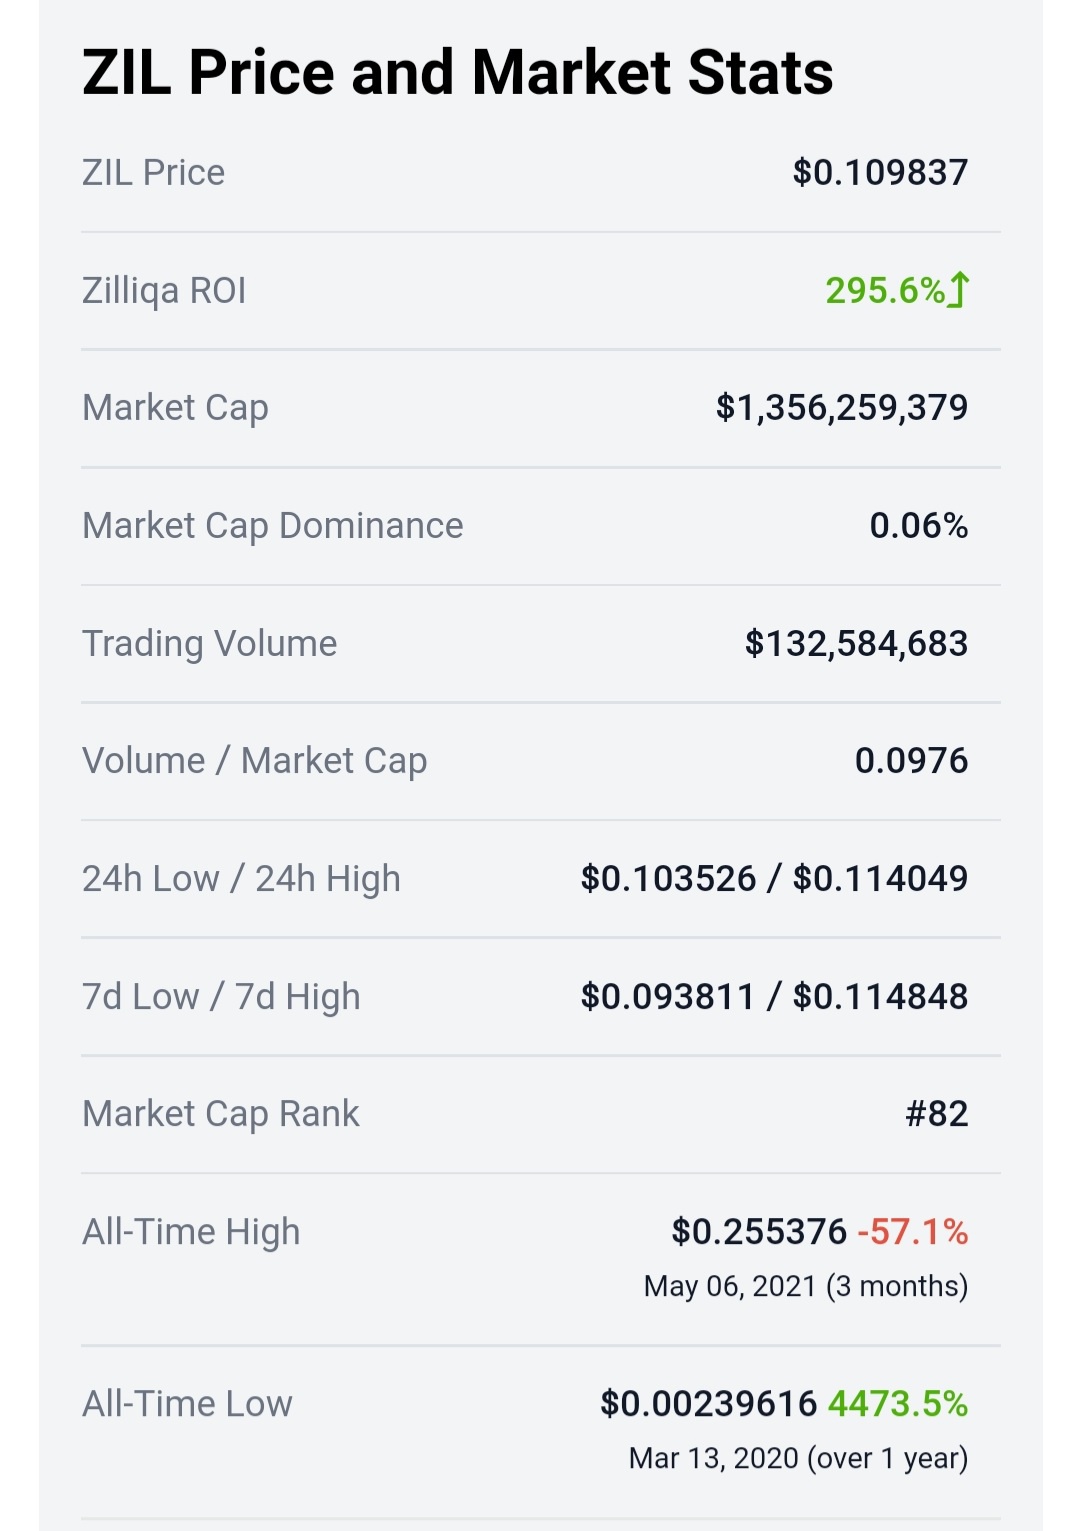Select the red -57.1% change figure

(912, 1231)
